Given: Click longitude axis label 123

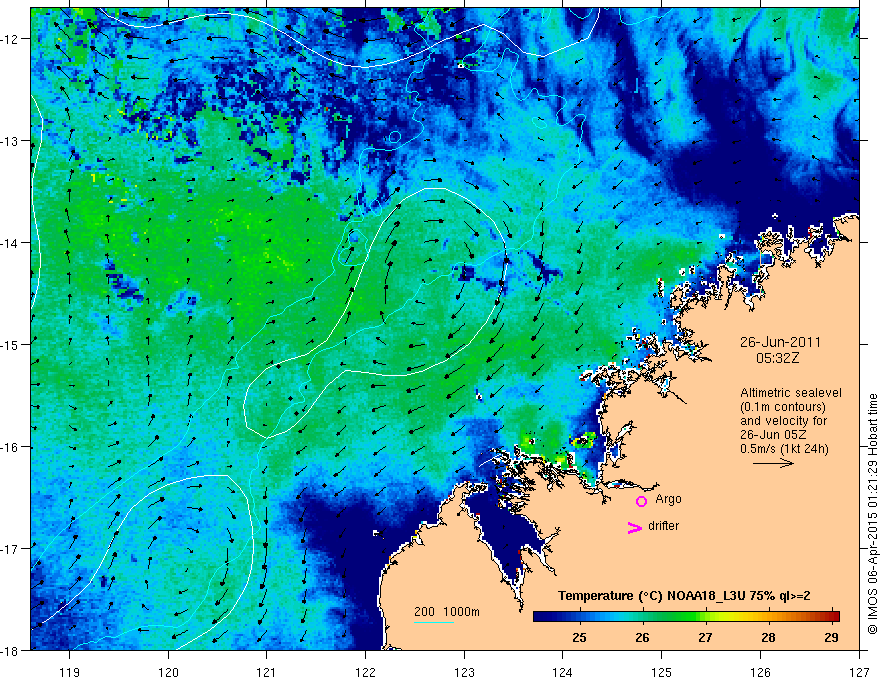Looking at the screenshot, I should [464, 672].
